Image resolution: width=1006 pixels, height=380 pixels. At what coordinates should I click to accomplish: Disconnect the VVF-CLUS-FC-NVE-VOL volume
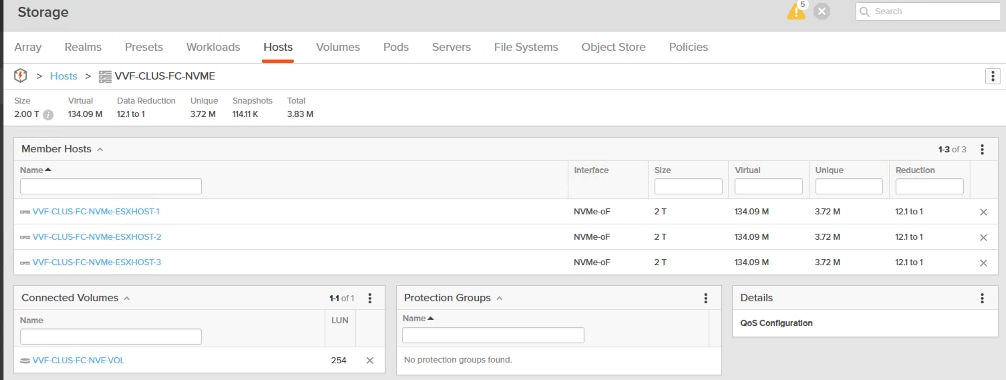[370, 361]
